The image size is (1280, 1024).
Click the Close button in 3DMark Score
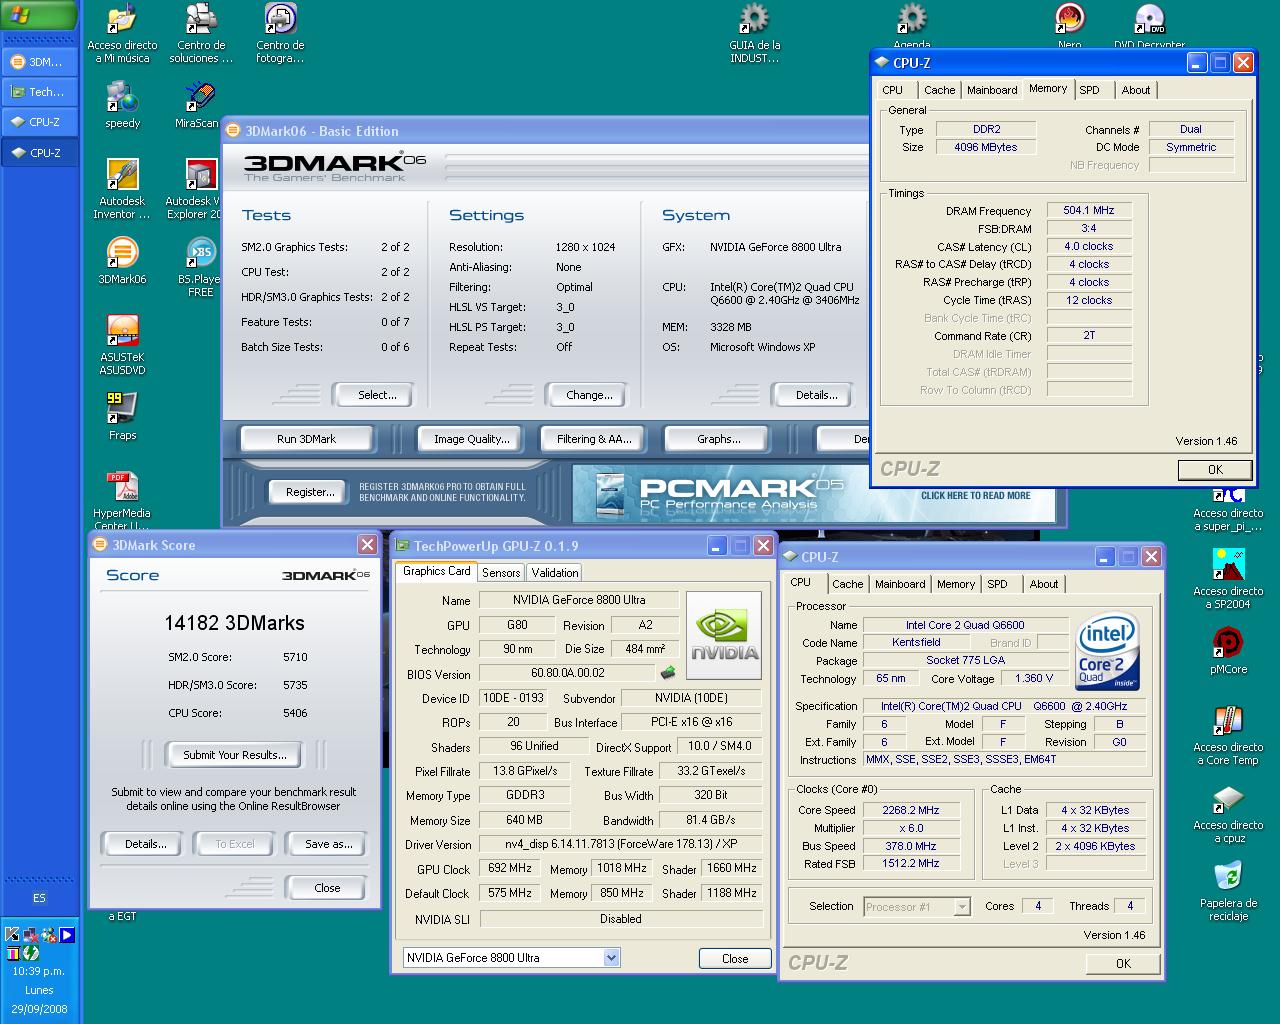pyautogui.click(x=327, y=888)
